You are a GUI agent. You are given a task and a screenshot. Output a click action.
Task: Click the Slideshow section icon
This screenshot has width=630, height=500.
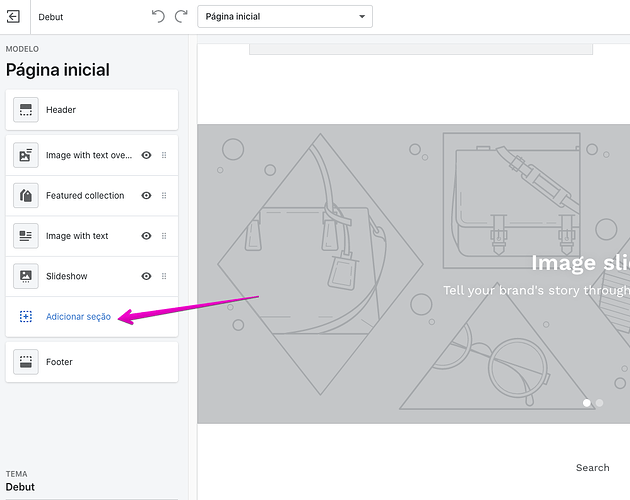pos(26,276)
